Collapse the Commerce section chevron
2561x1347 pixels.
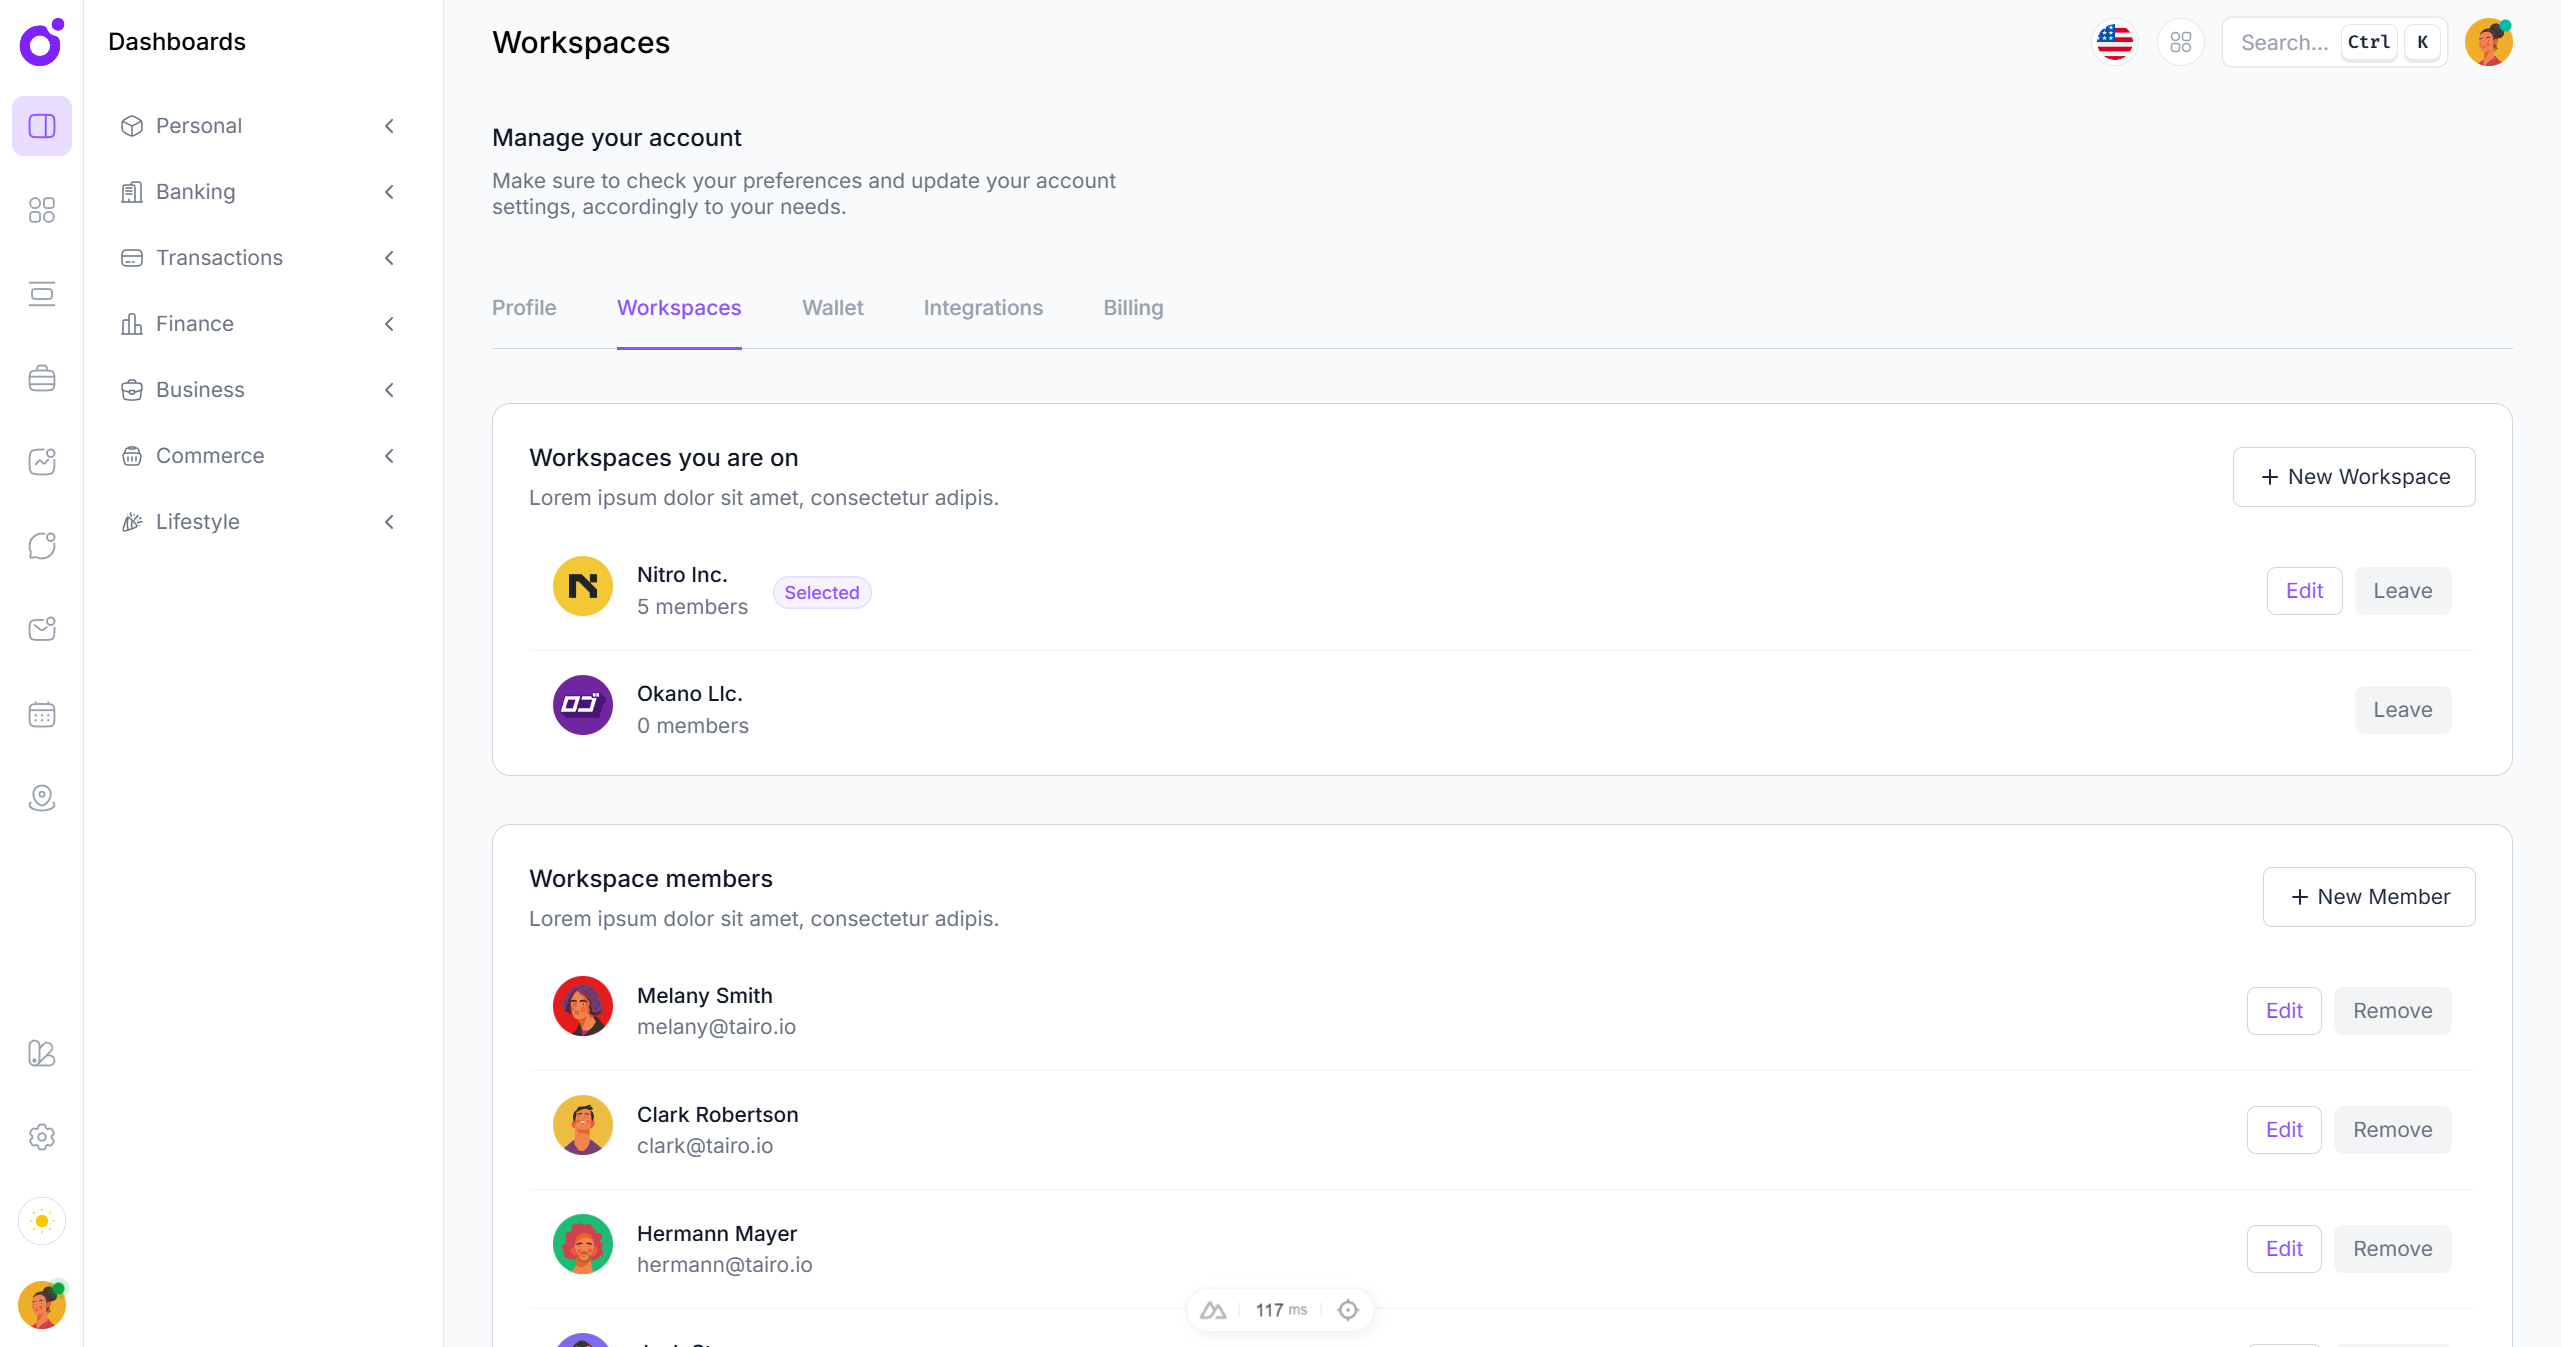pyautogui.click(x=389, y=456)
